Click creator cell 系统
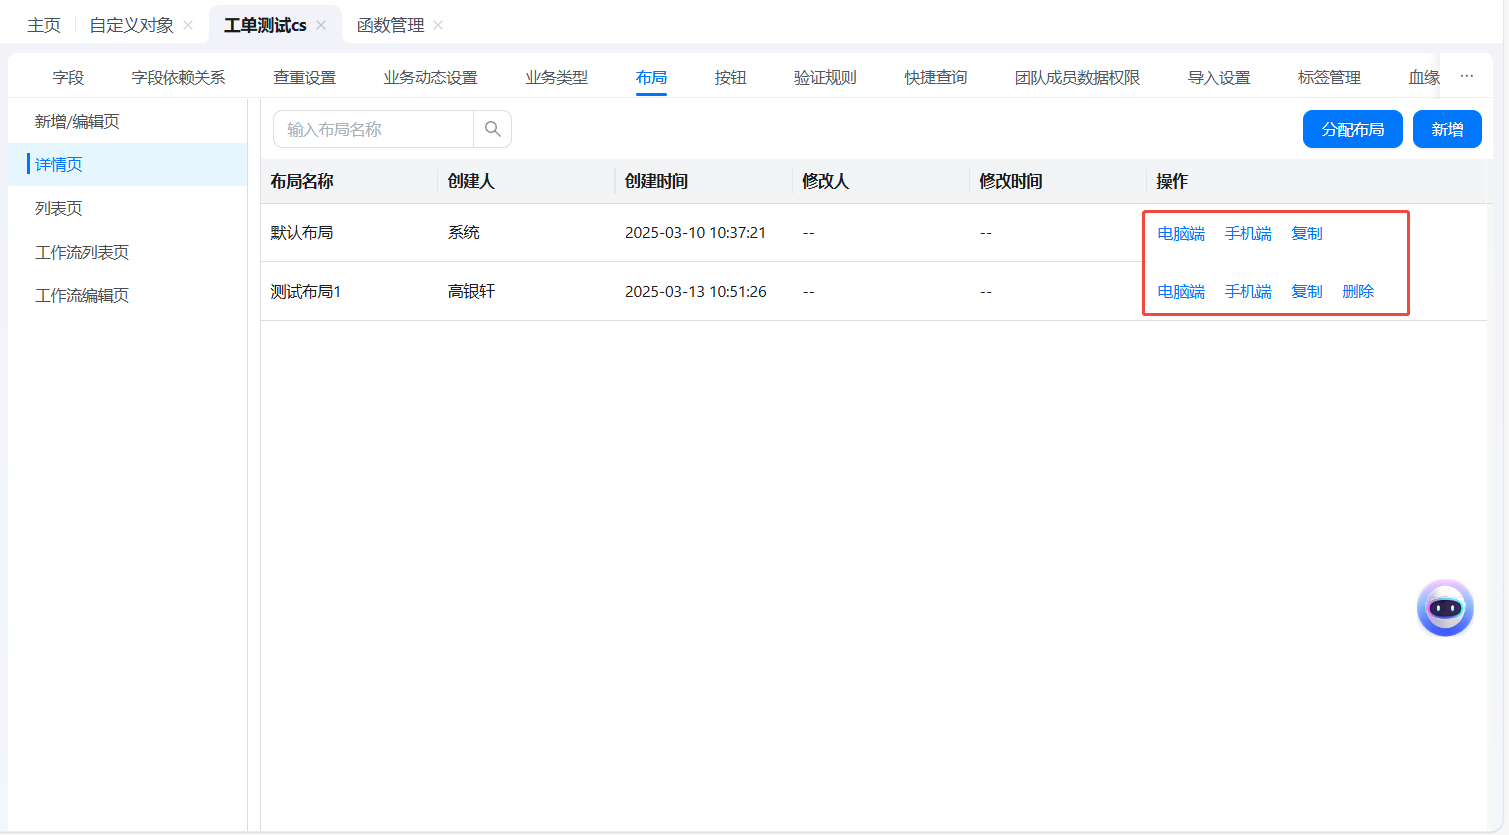This screenshot has height=835, width=1509. 464,232
